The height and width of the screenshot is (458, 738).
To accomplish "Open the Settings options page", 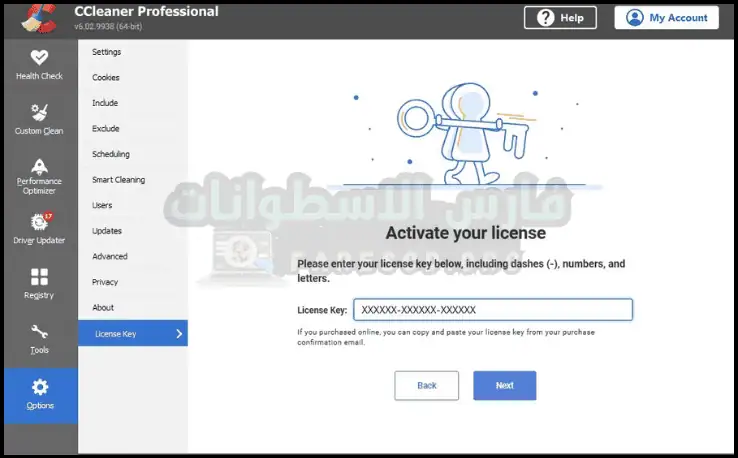I will (107, 51).
